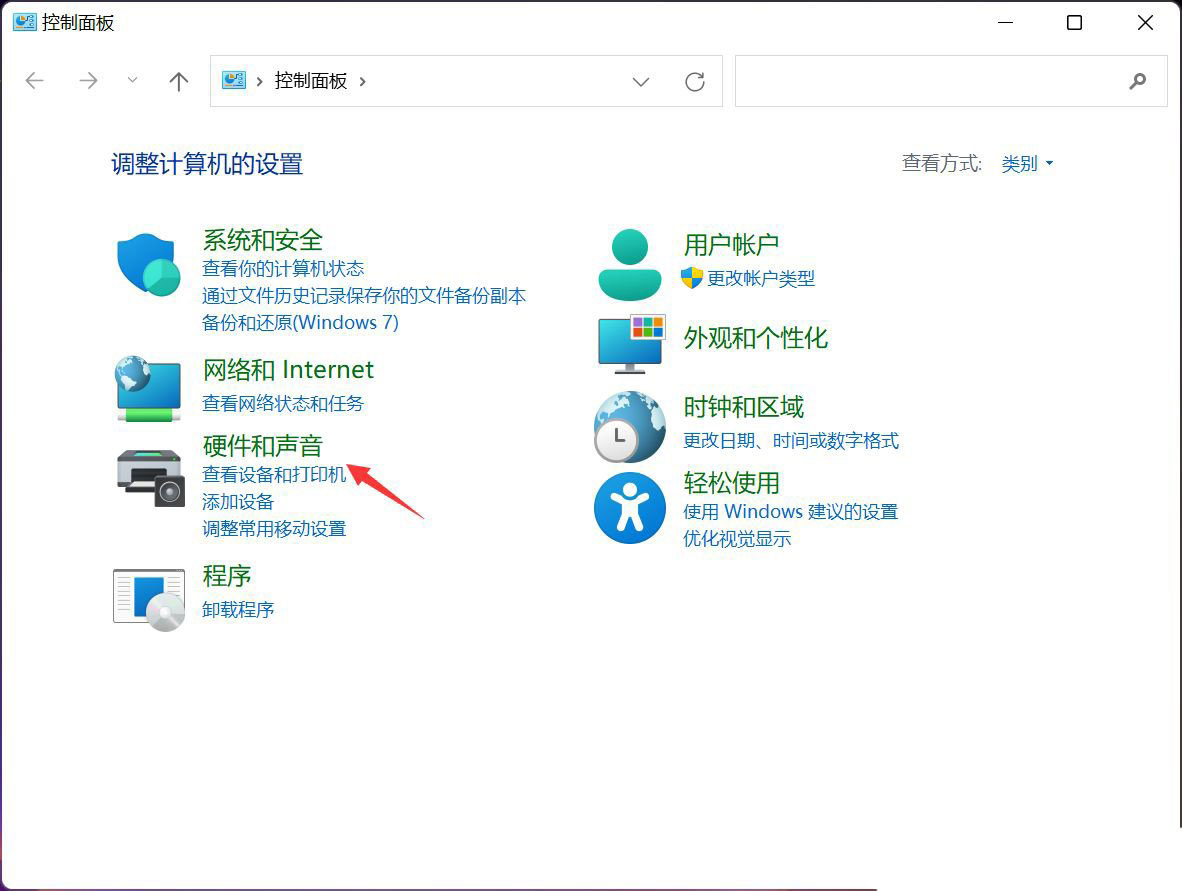Click 卸载程序 under 程序
The image size is (1182, 891).
click(238, 609)
